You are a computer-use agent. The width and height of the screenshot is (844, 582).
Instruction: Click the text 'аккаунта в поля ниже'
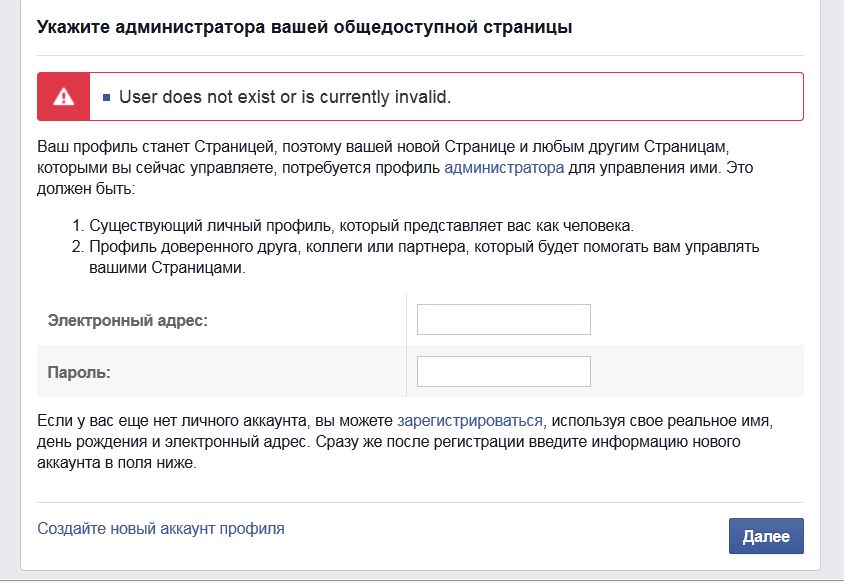pyautogui.click(x=115, y=464)
